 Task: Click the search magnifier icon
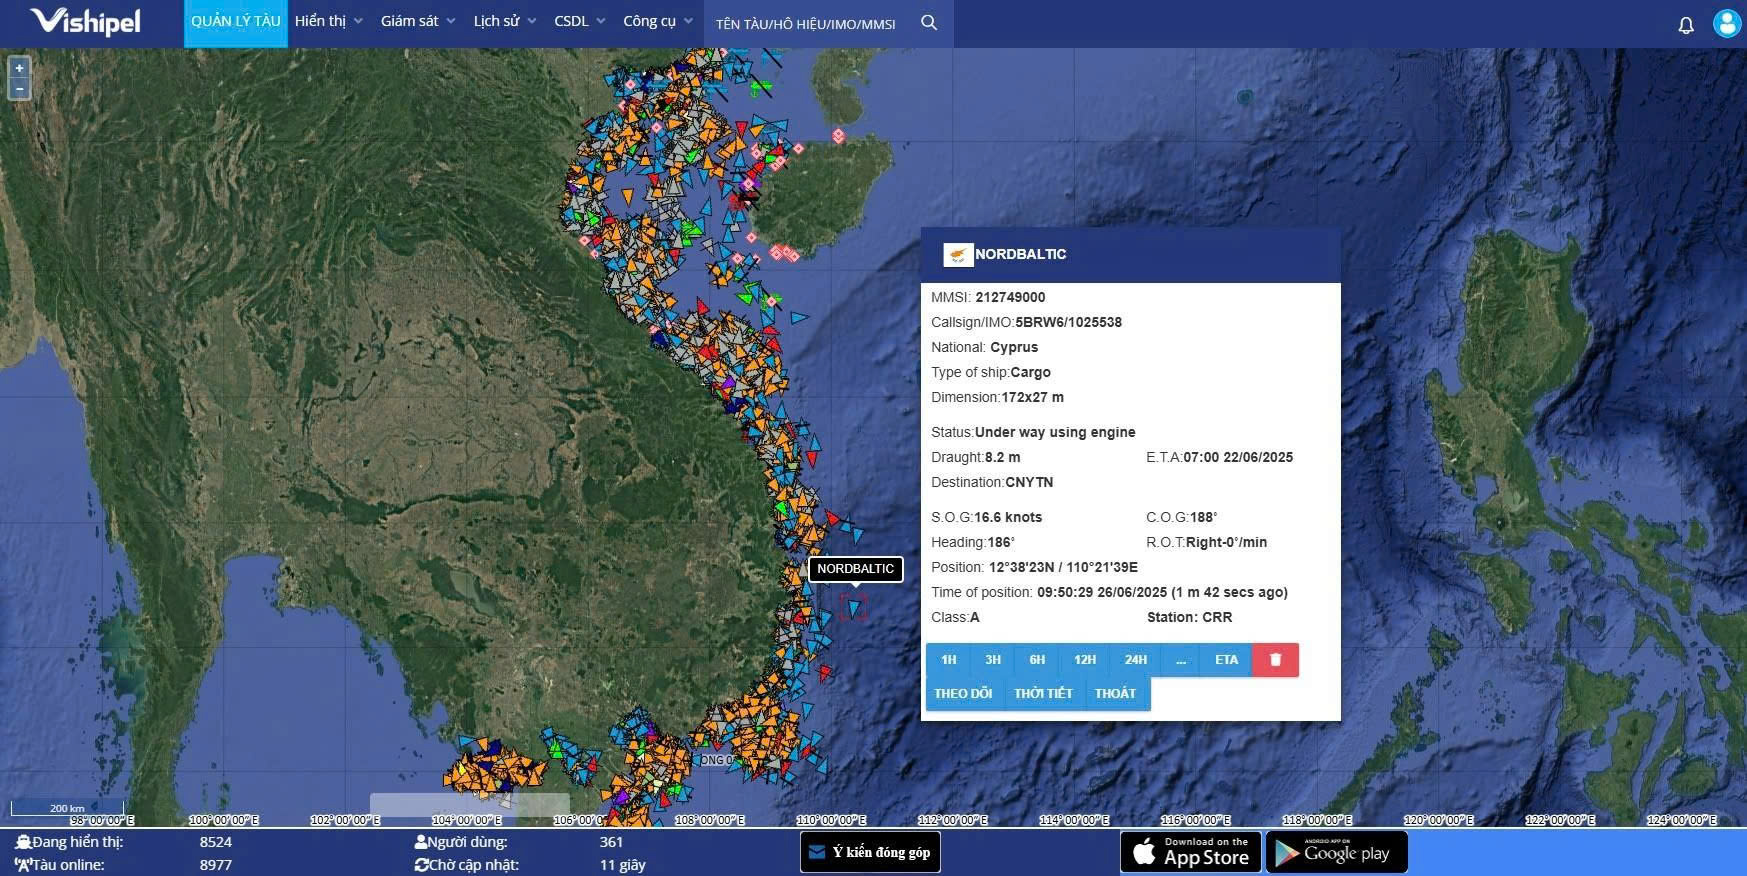pos(928,22)
